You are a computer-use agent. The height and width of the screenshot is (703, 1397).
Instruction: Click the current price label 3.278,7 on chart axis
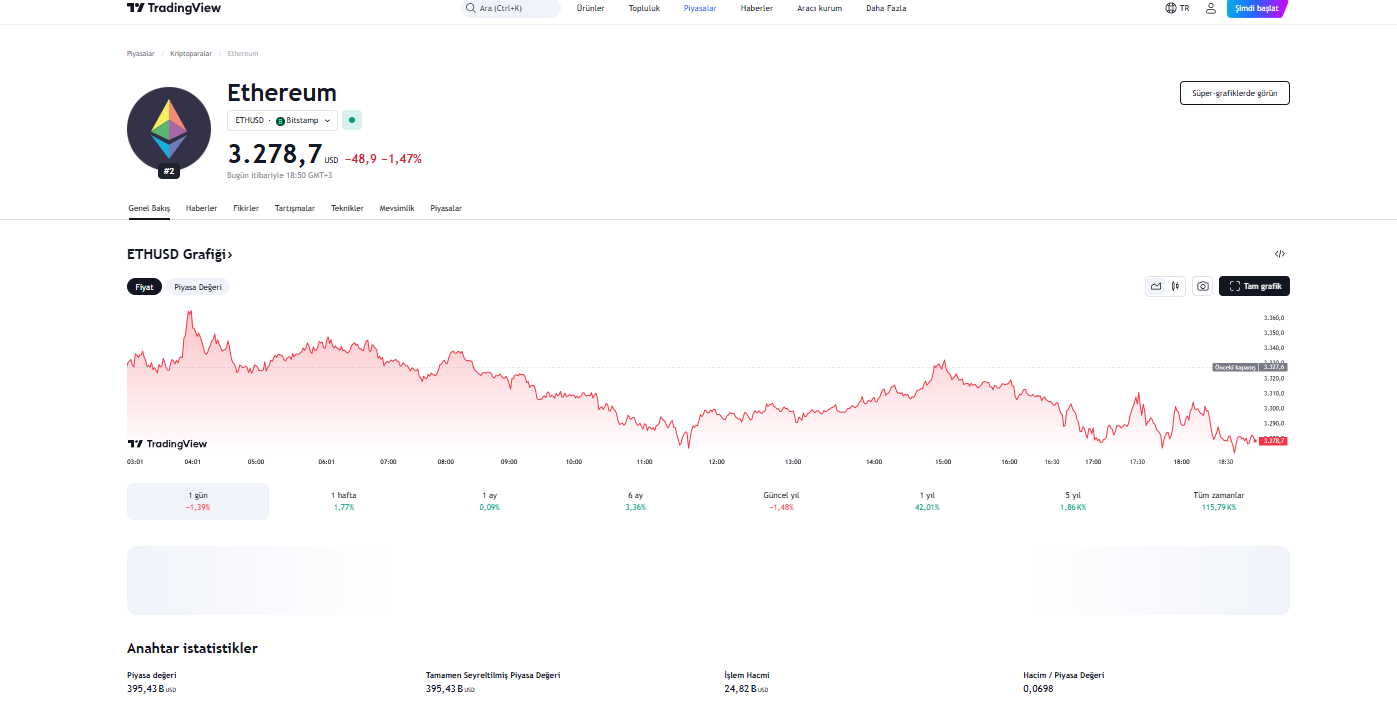tap(1273, 440)
